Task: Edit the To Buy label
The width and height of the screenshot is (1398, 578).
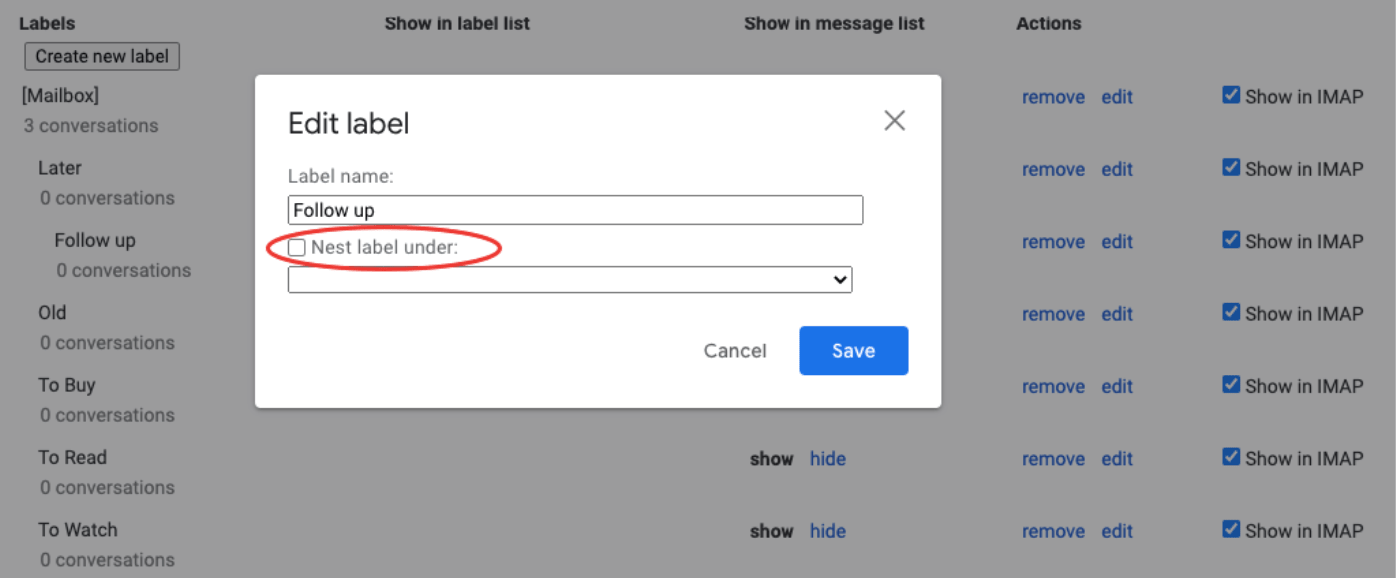Action: (1117, 386)
